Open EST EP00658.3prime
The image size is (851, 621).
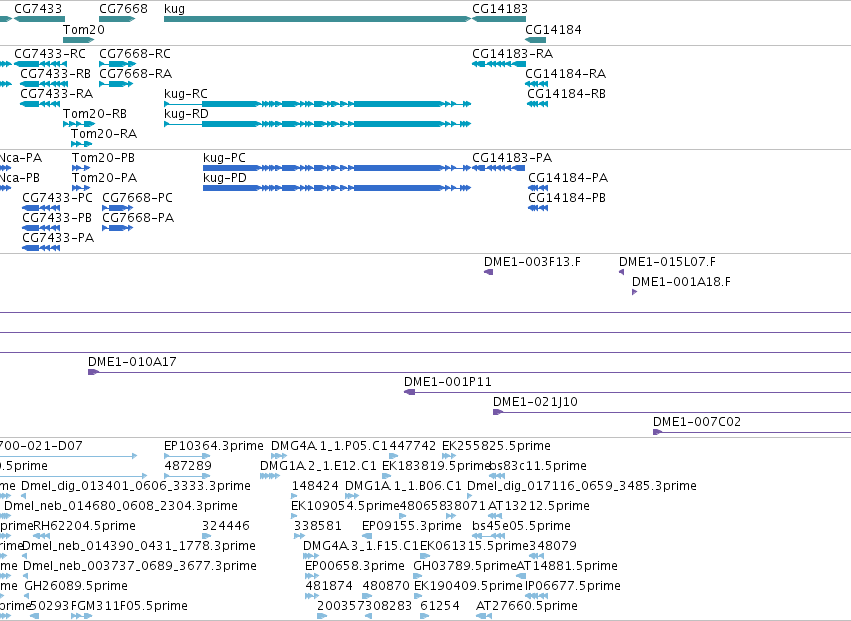tap(355, 566)
